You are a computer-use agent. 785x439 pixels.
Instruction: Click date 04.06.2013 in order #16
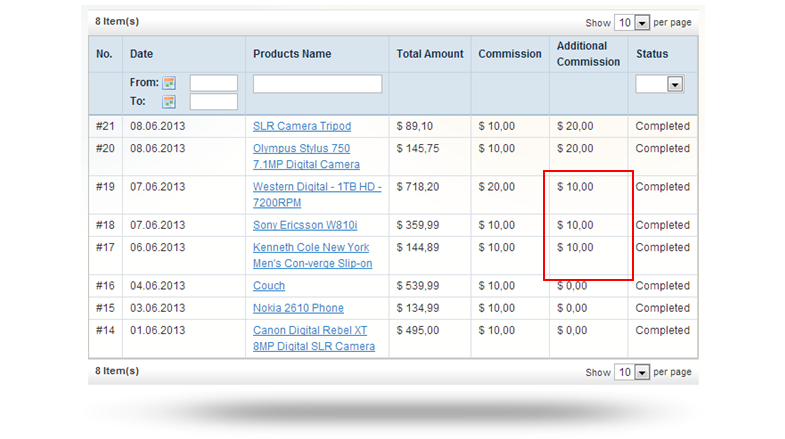coord(158,286)
